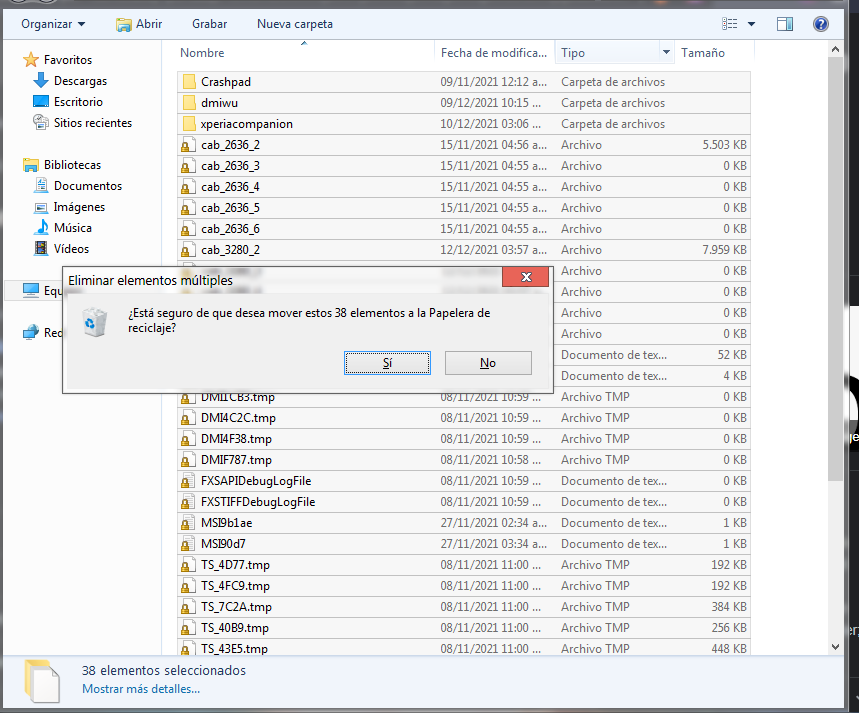Sort by Fecha de modificación column
Viewport: 859px width, 713px height.
click(x=494, y=53)
